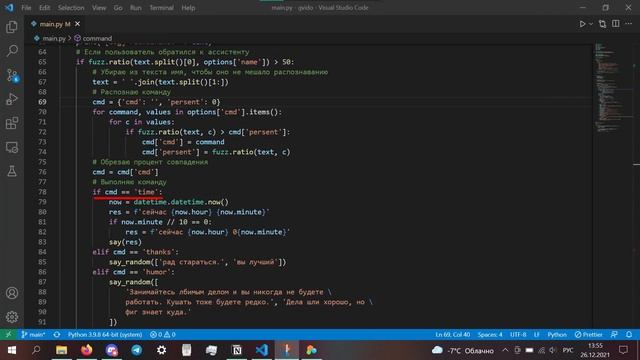
Task: Open the Terminal menu
Action: click(161, 8)
